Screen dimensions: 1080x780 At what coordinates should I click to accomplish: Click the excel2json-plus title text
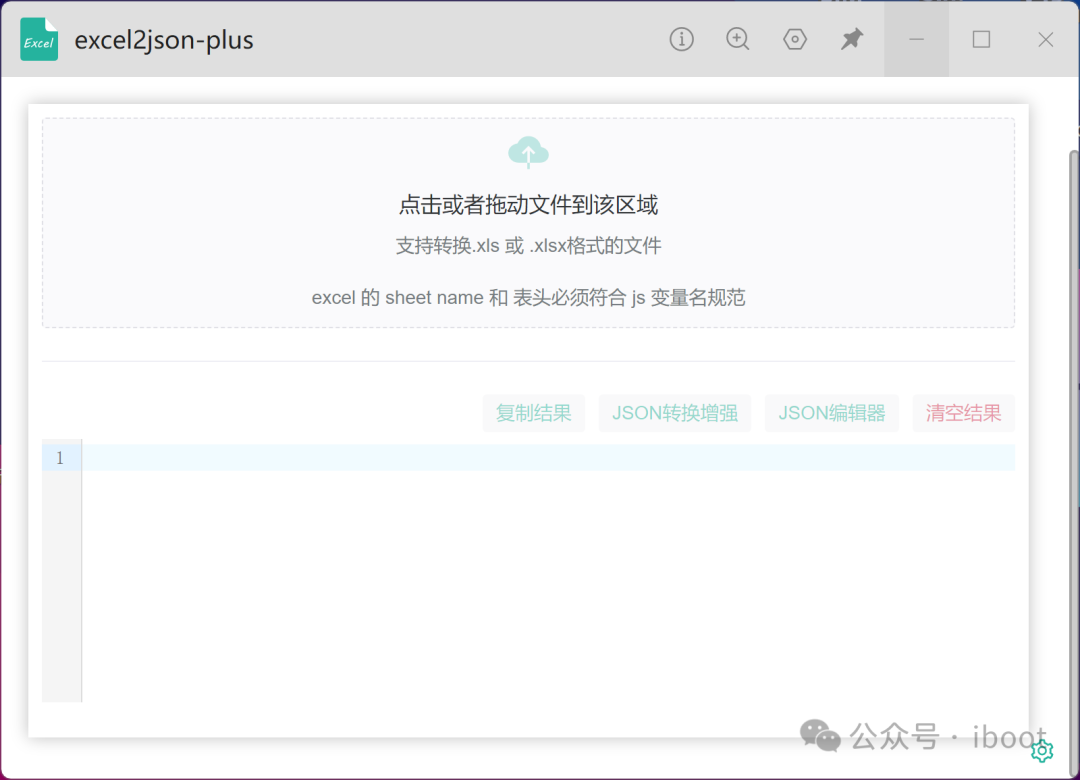[164, 40]
